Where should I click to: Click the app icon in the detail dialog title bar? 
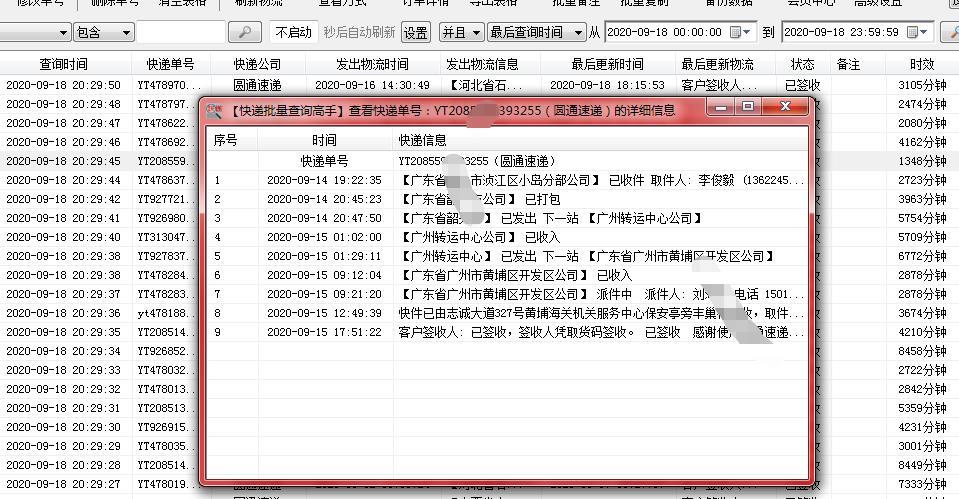[214, 111]
